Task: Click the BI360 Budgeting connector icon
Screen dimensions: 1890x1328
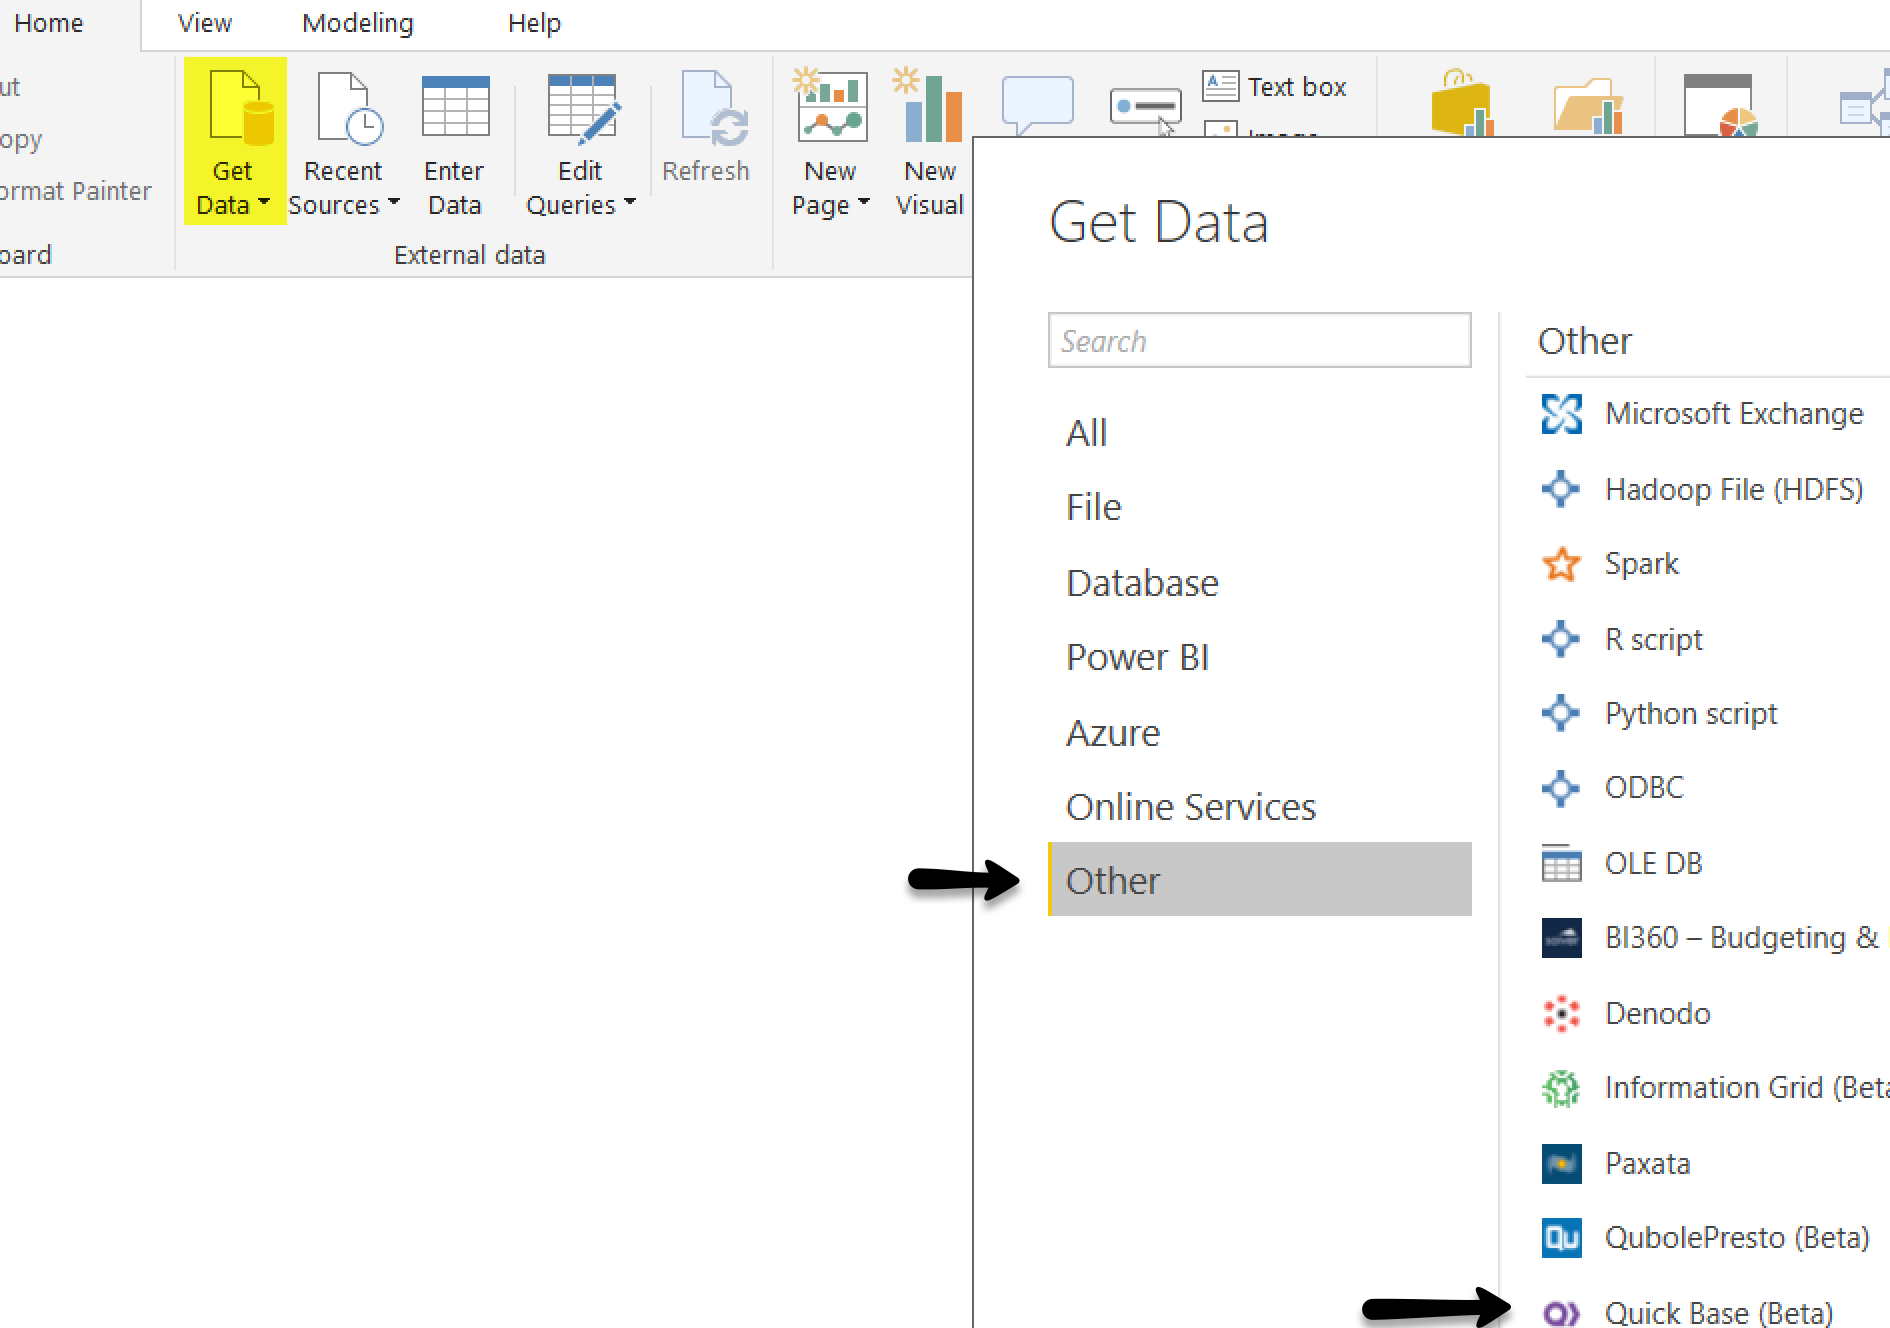Action: [1561, 938]
